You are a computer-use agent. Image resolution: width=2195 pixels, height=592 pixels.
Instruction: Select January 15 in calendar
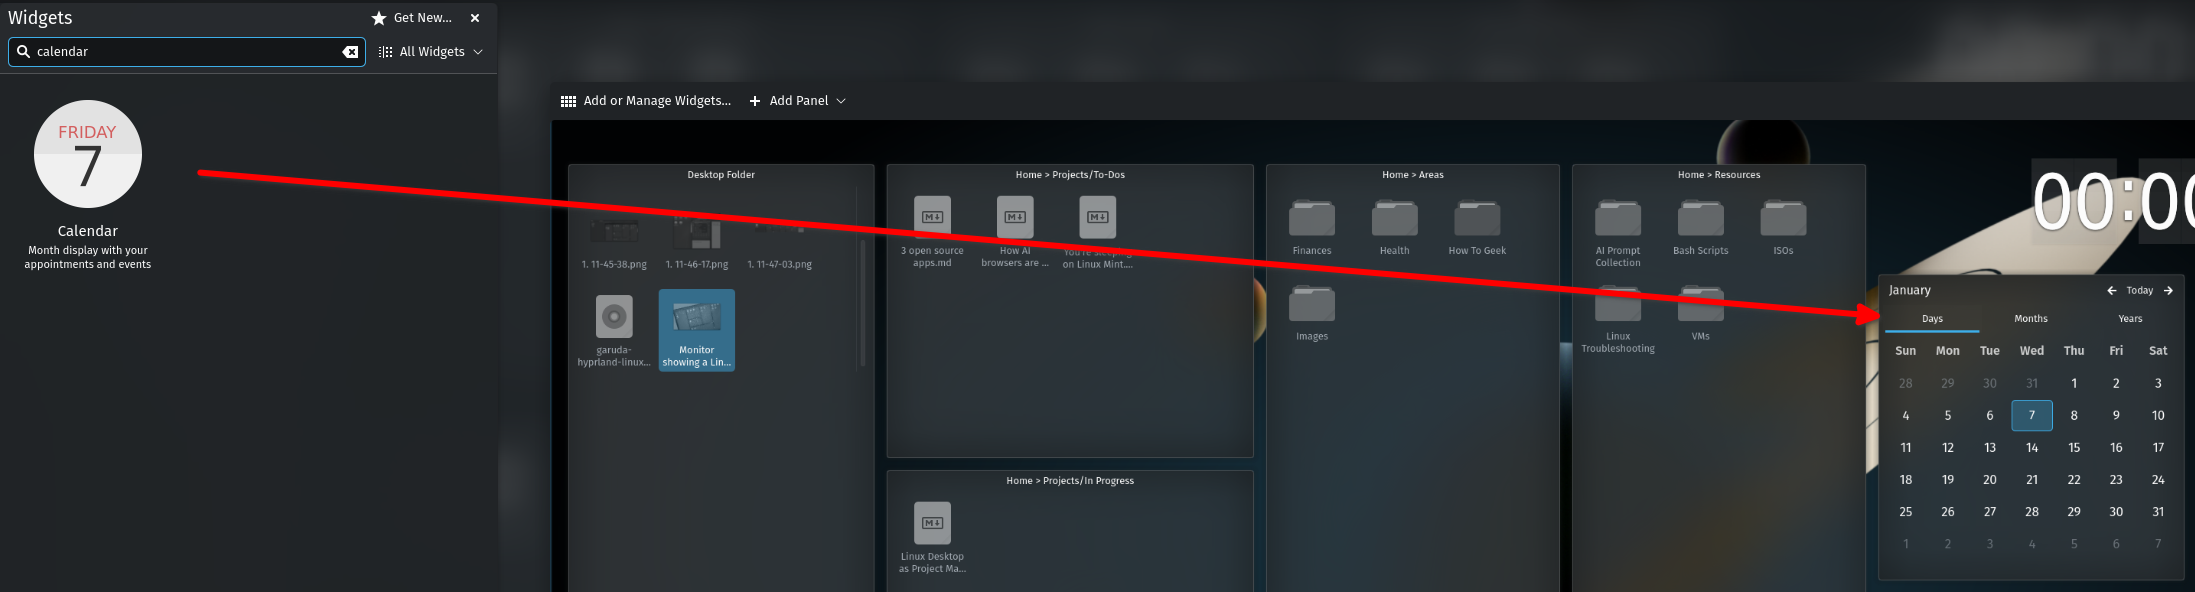2074,448
